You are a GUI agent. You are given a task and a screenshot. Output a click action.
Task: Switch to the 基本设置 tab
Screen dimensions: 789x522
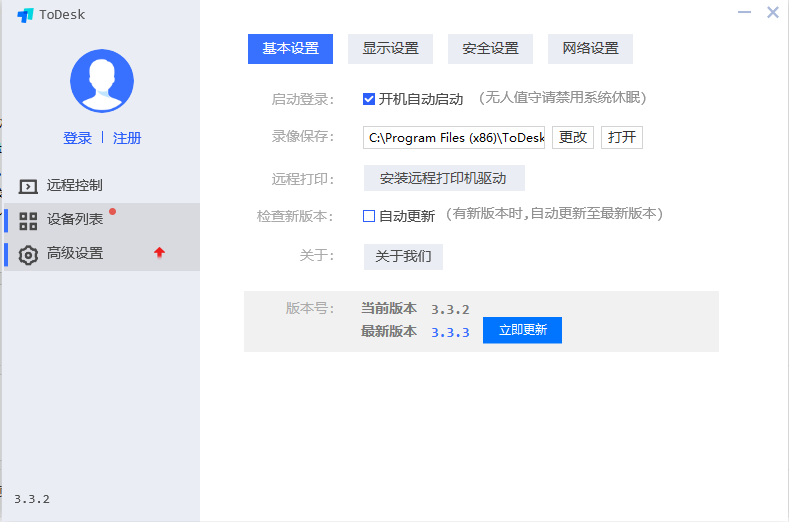[x=290, y=49]
